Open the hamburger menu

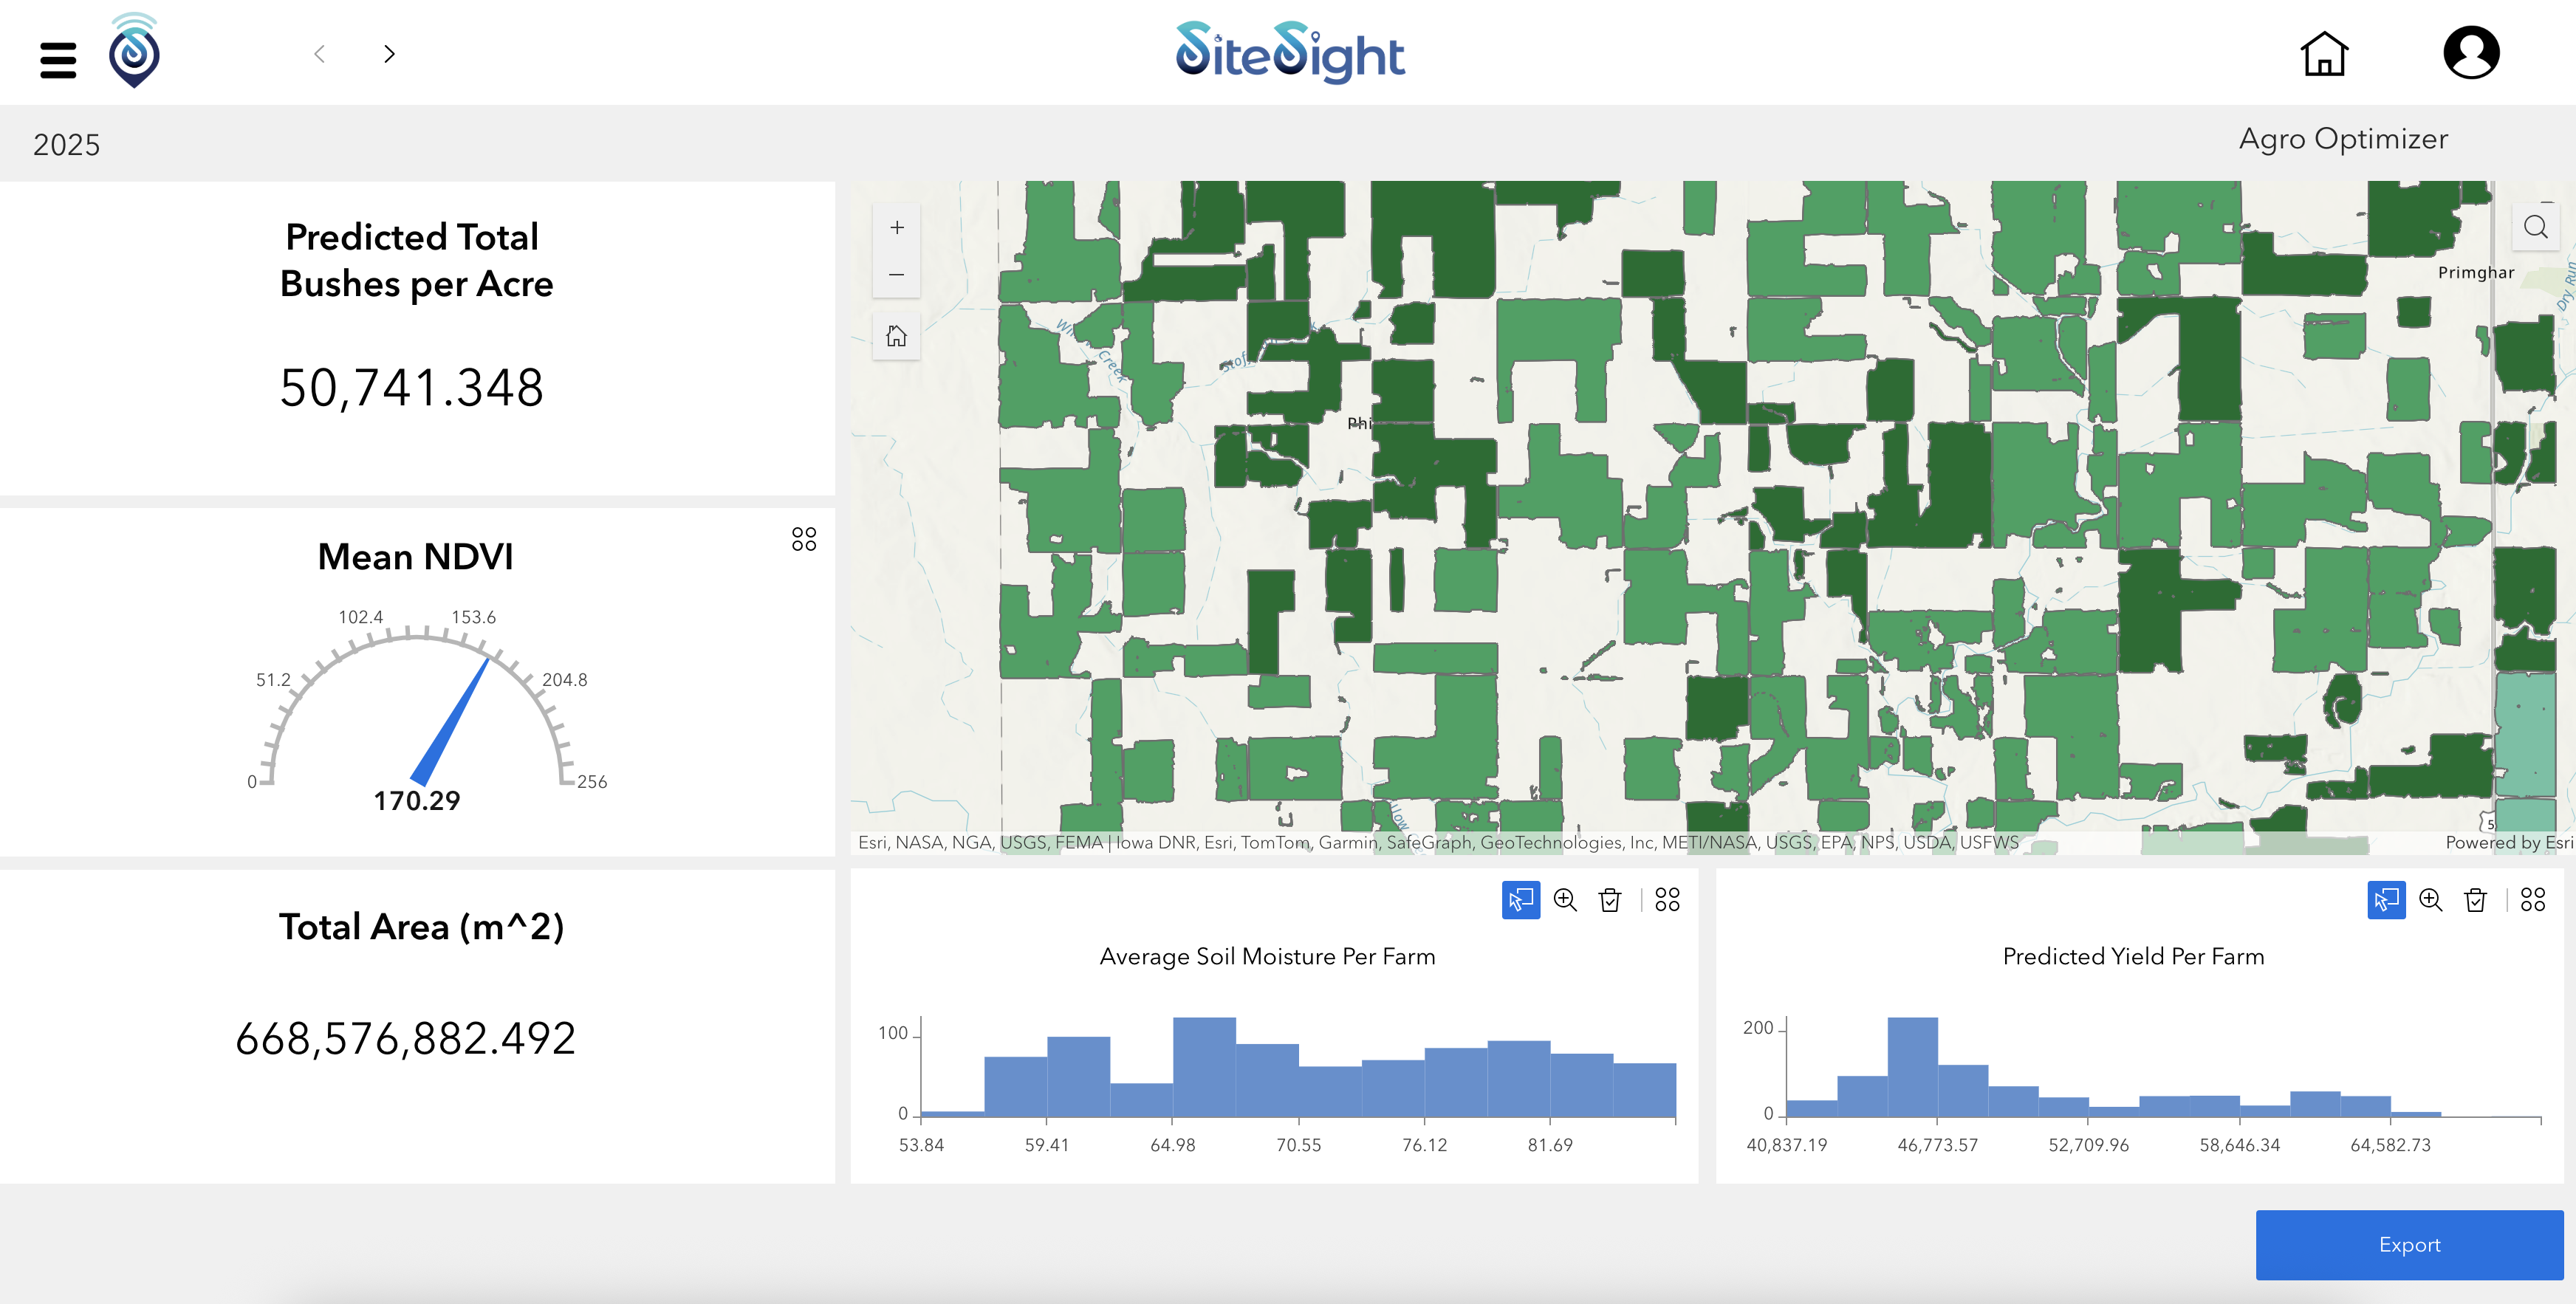(58, 60)
